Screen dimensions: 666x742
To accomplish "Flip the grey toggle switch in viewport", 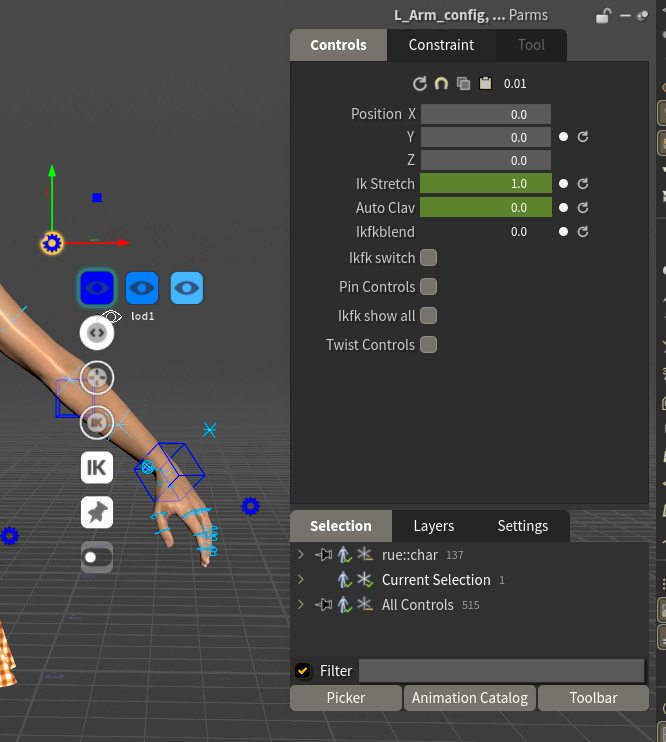I will (x=97, y=557).
